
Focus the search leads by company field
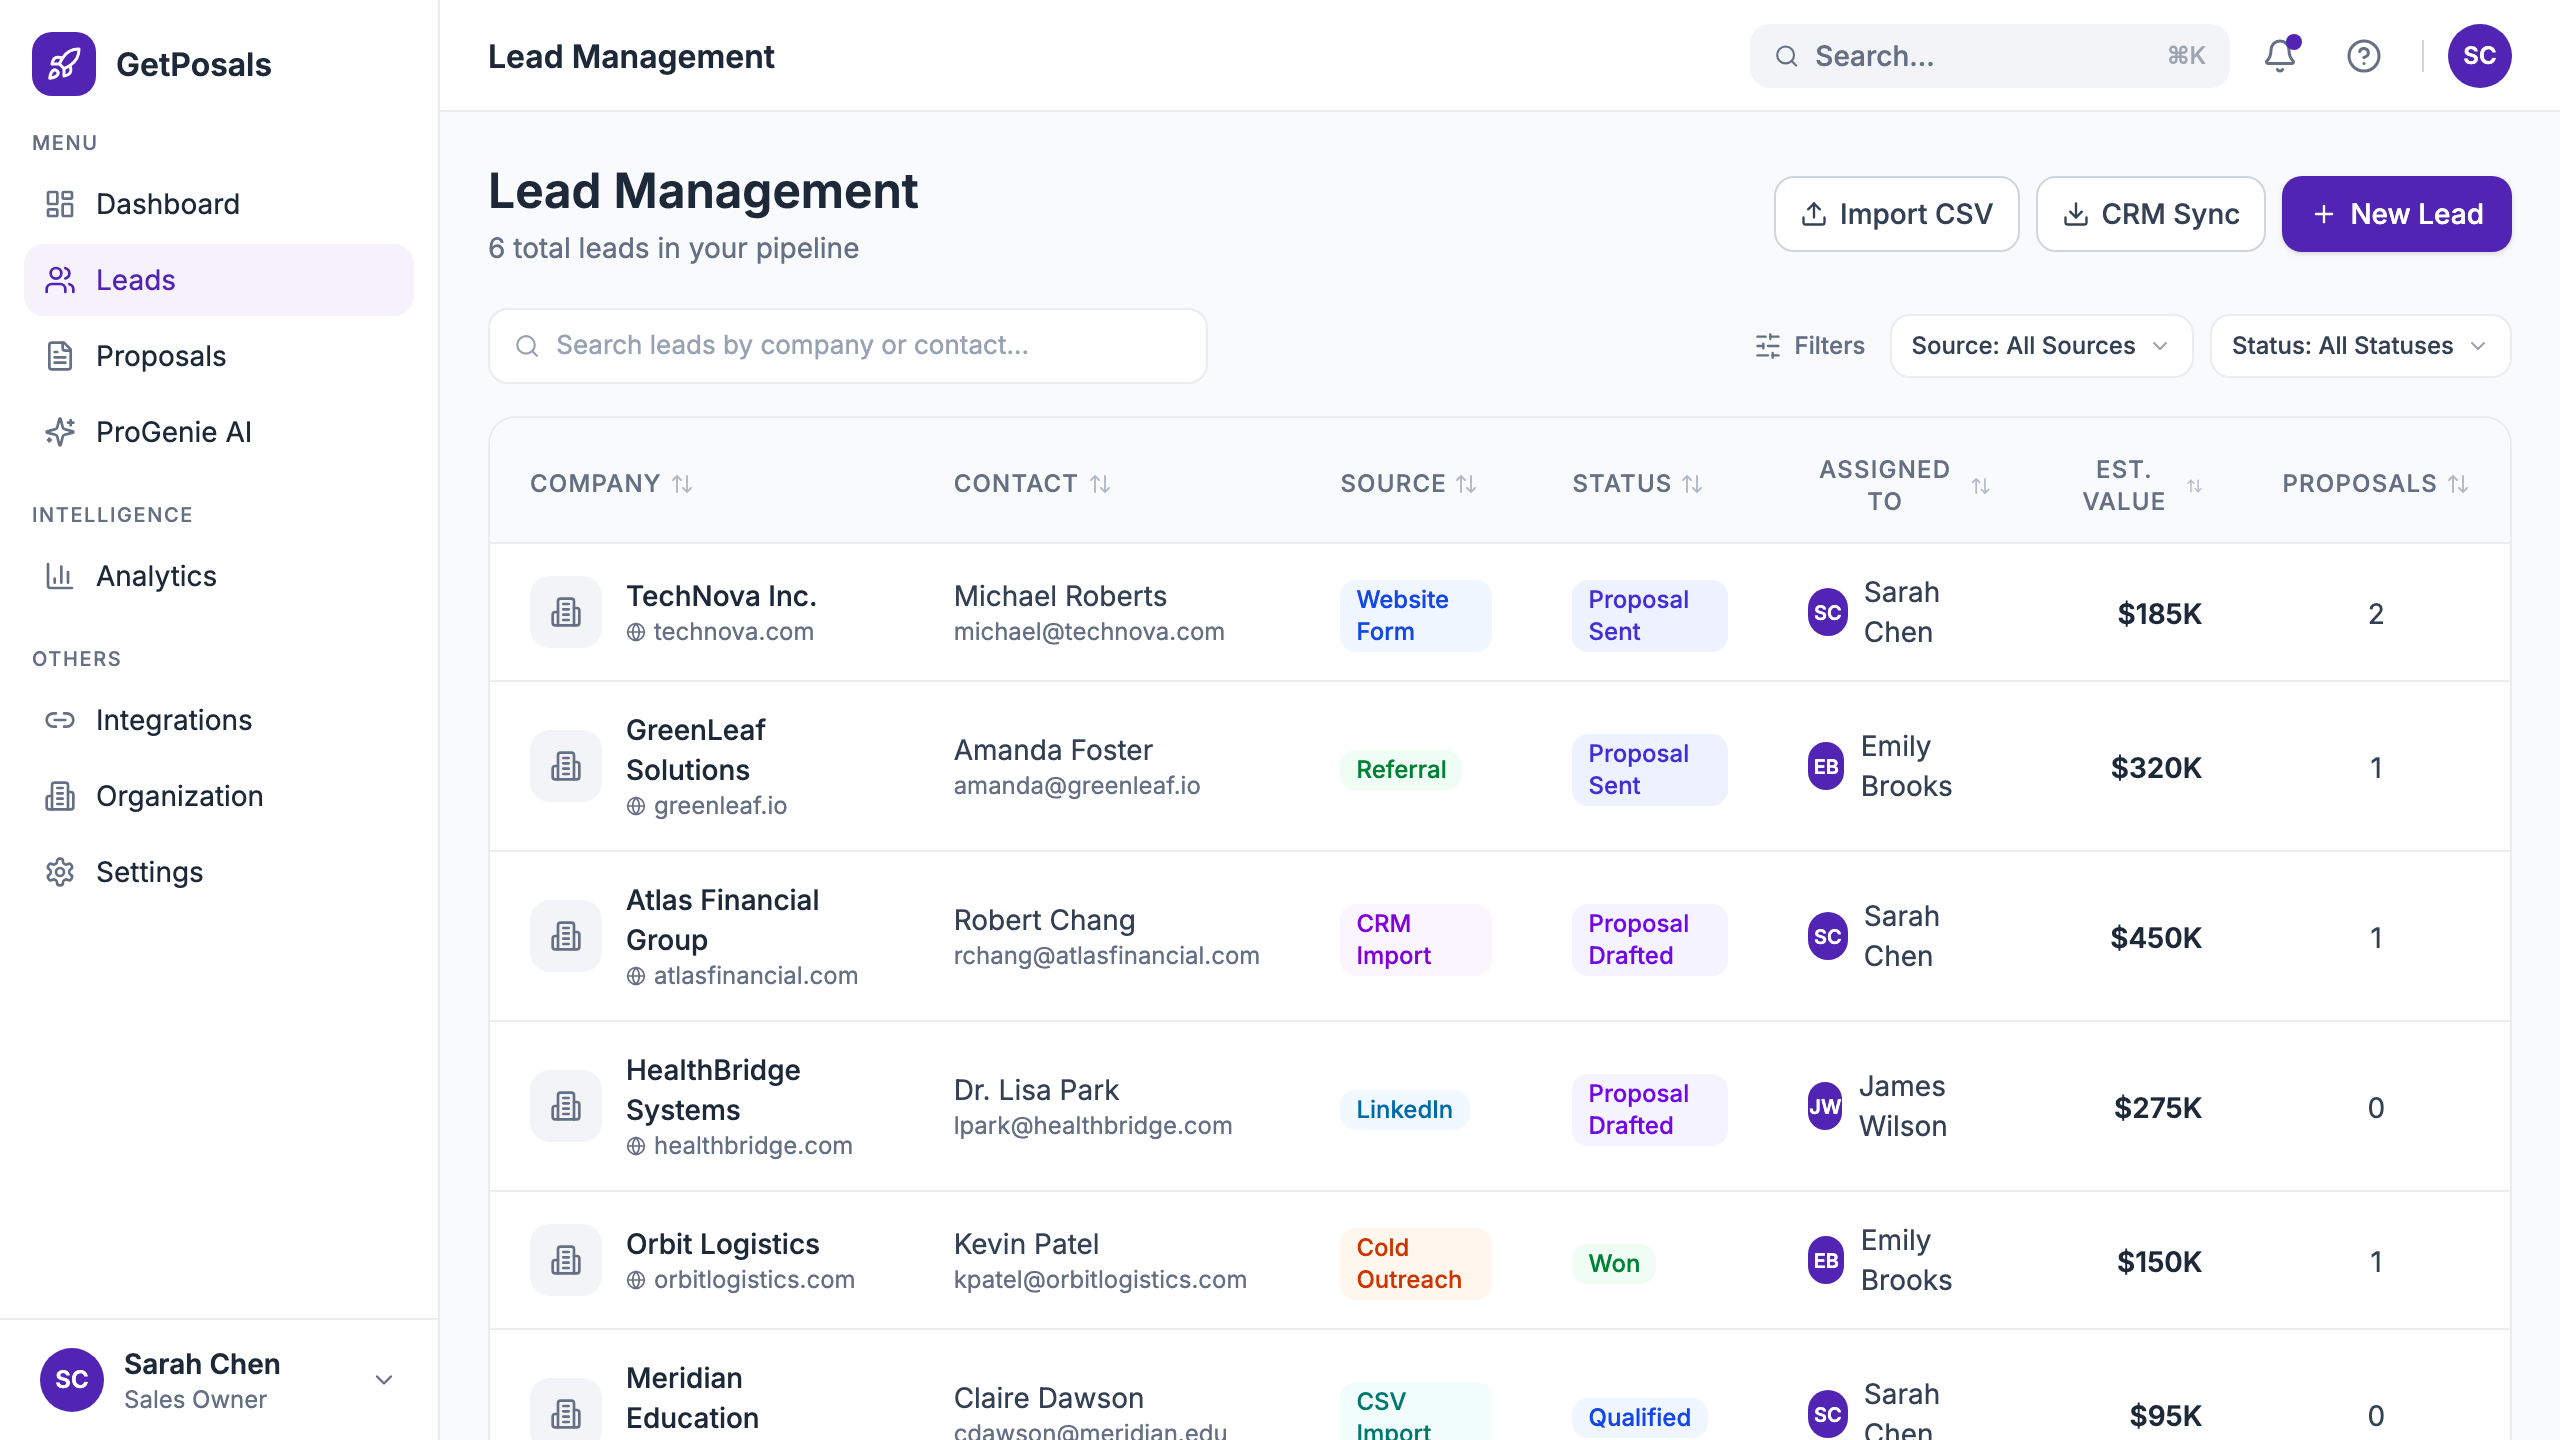pos(848,346)
